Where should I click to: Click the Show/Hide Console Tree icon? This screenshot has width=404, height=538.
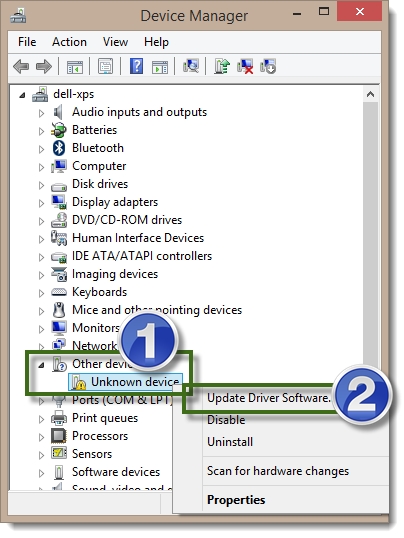pyautogui.click(x=75, y=66)
